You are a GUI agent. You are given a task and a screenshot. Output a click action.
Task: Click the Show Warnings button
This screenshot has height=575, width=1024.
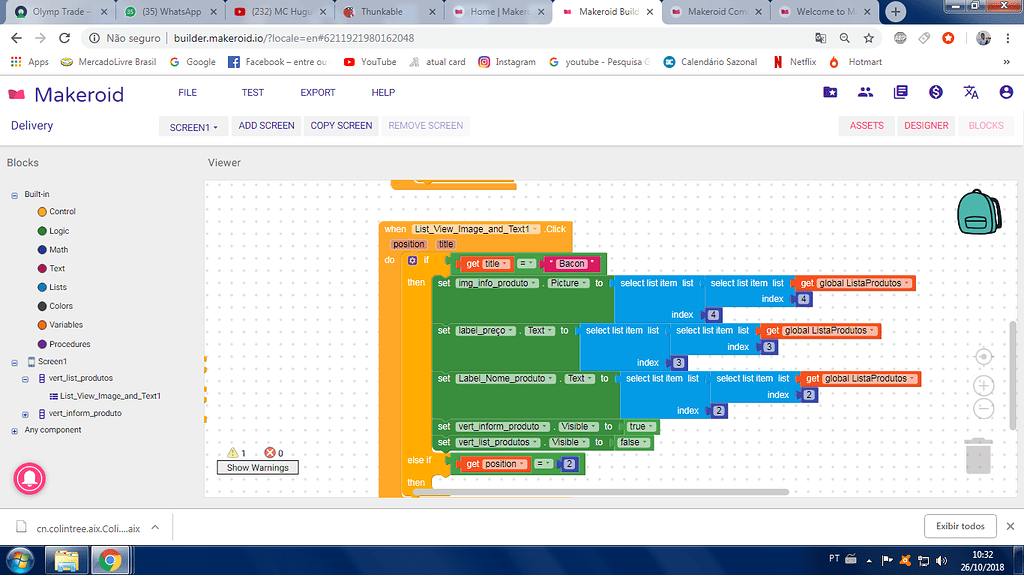click(257, 468)
